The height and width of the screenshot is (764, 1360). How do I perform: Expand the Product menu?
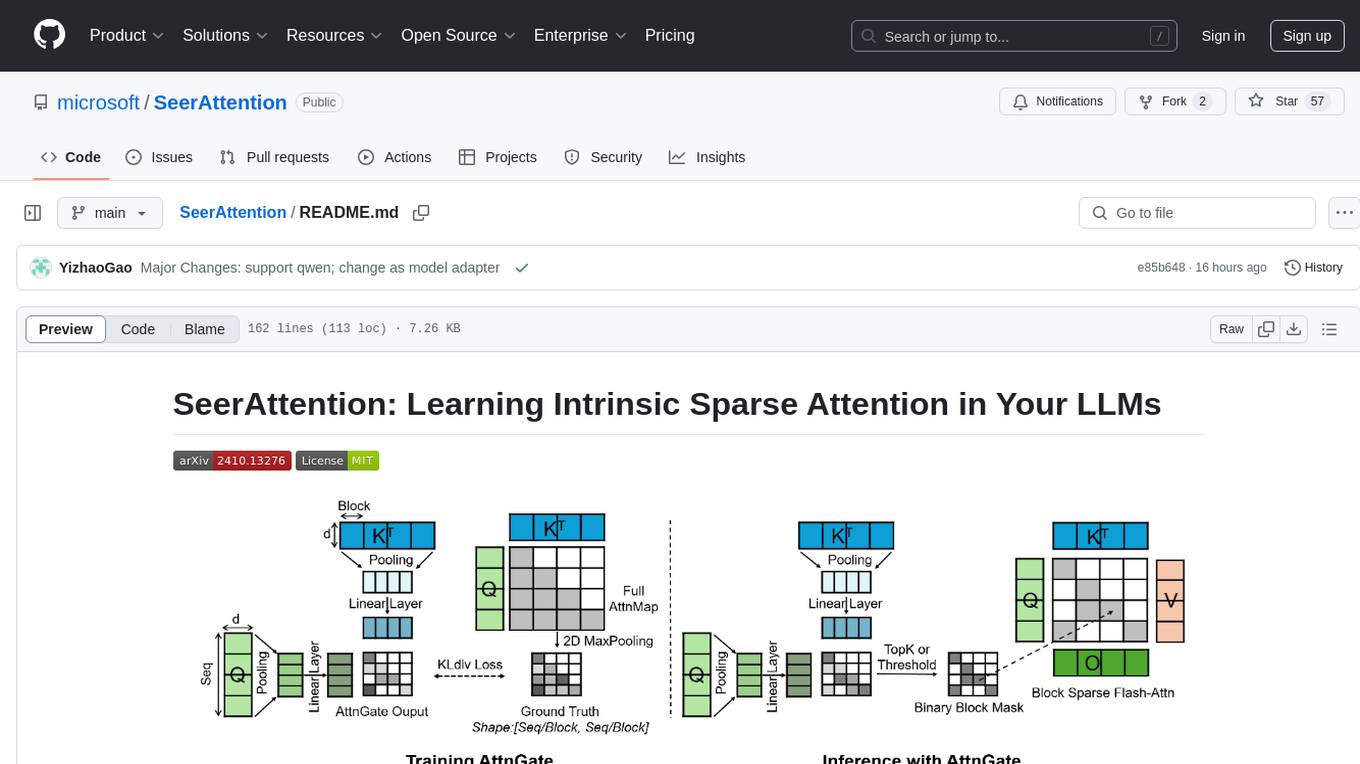pos(127,35)
